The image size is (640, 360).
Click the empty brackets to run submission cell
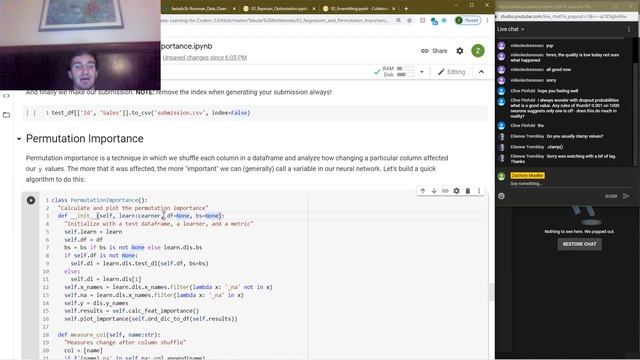click(x=31, y=113)
